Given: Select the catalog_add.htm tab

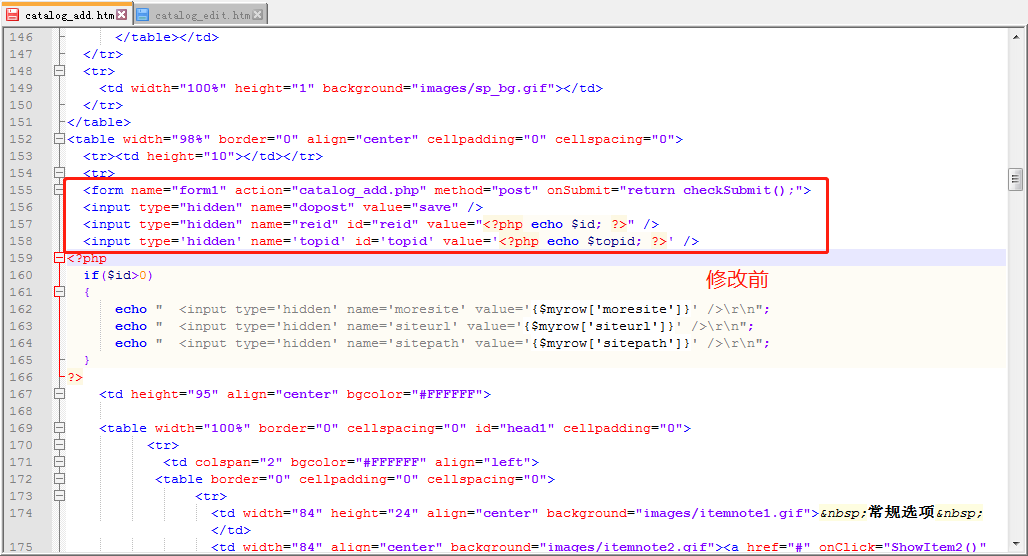Looking at the screenshot, I should 68,15.
